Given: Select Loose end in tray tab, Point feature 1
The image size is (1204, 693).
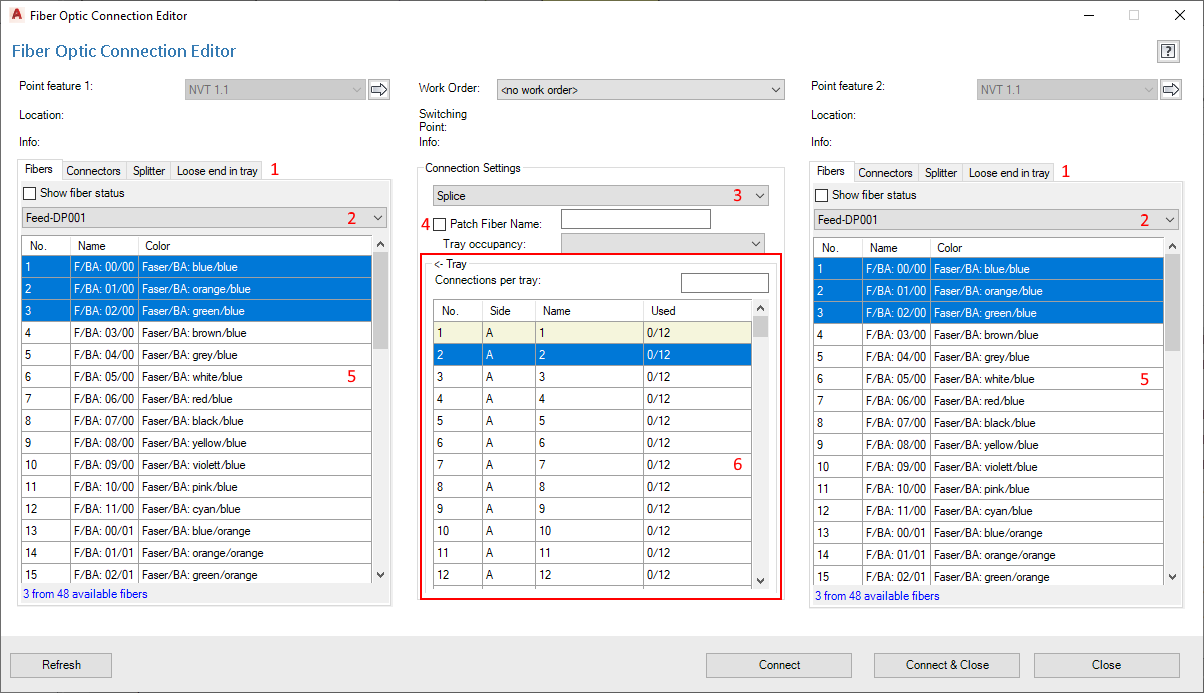Looking at the screenshot, I should coord(217,171).
